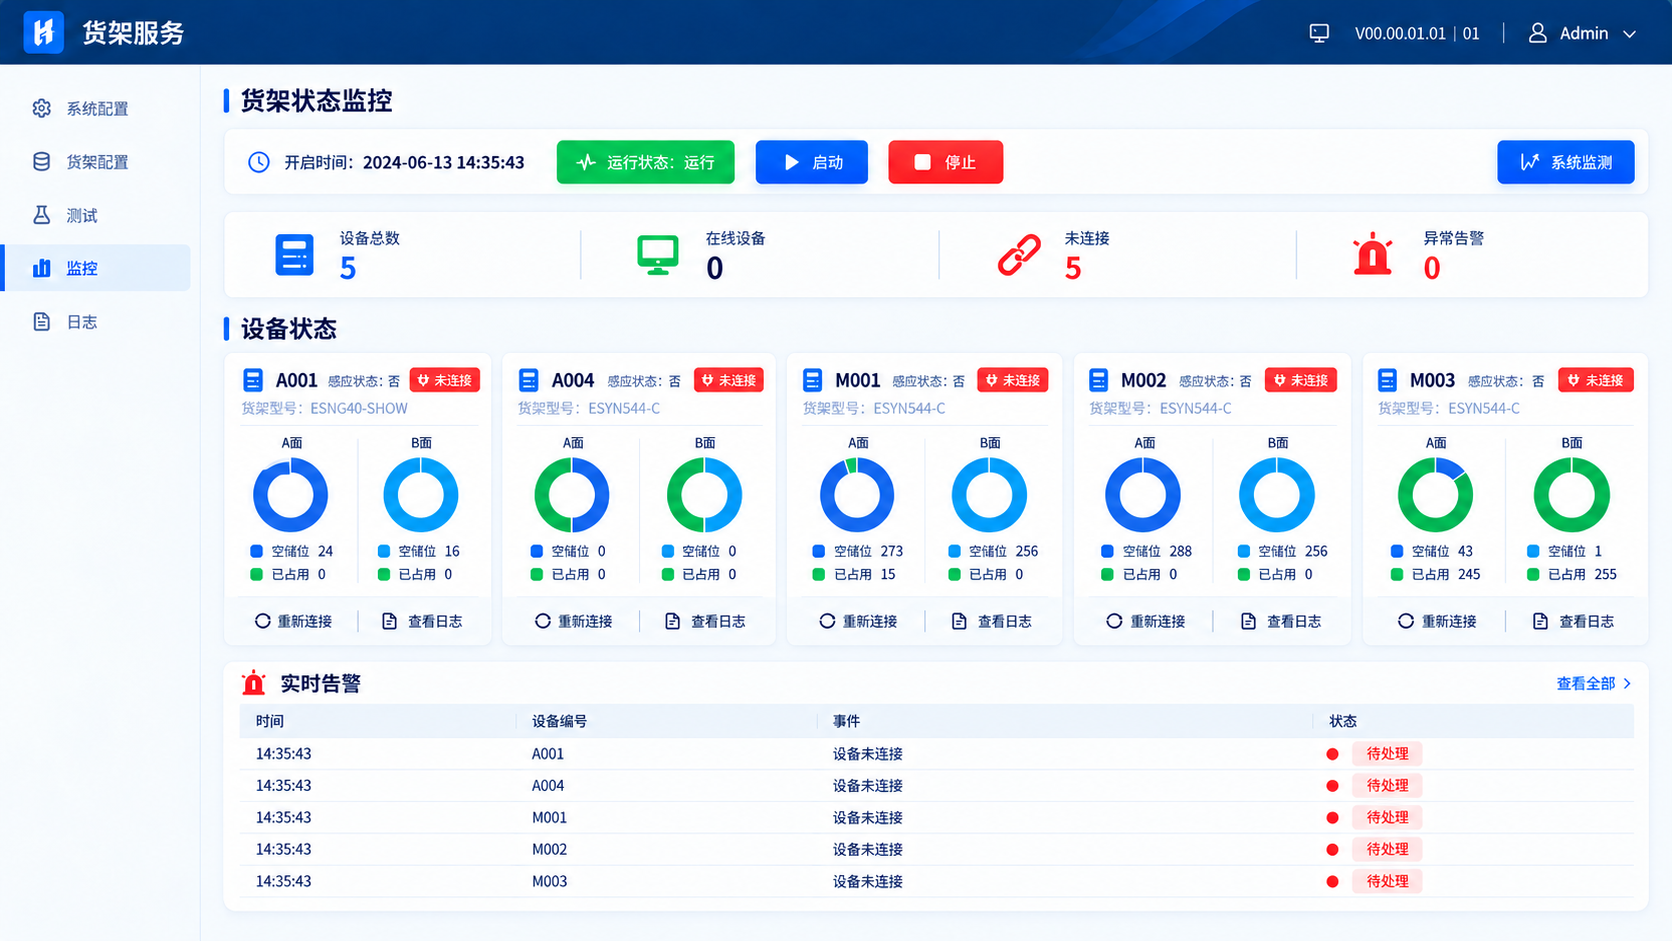Viewport: 1672px width, 941px height.
Task: Open 系统监测 system monitoring
Action: coord(1565,162)
